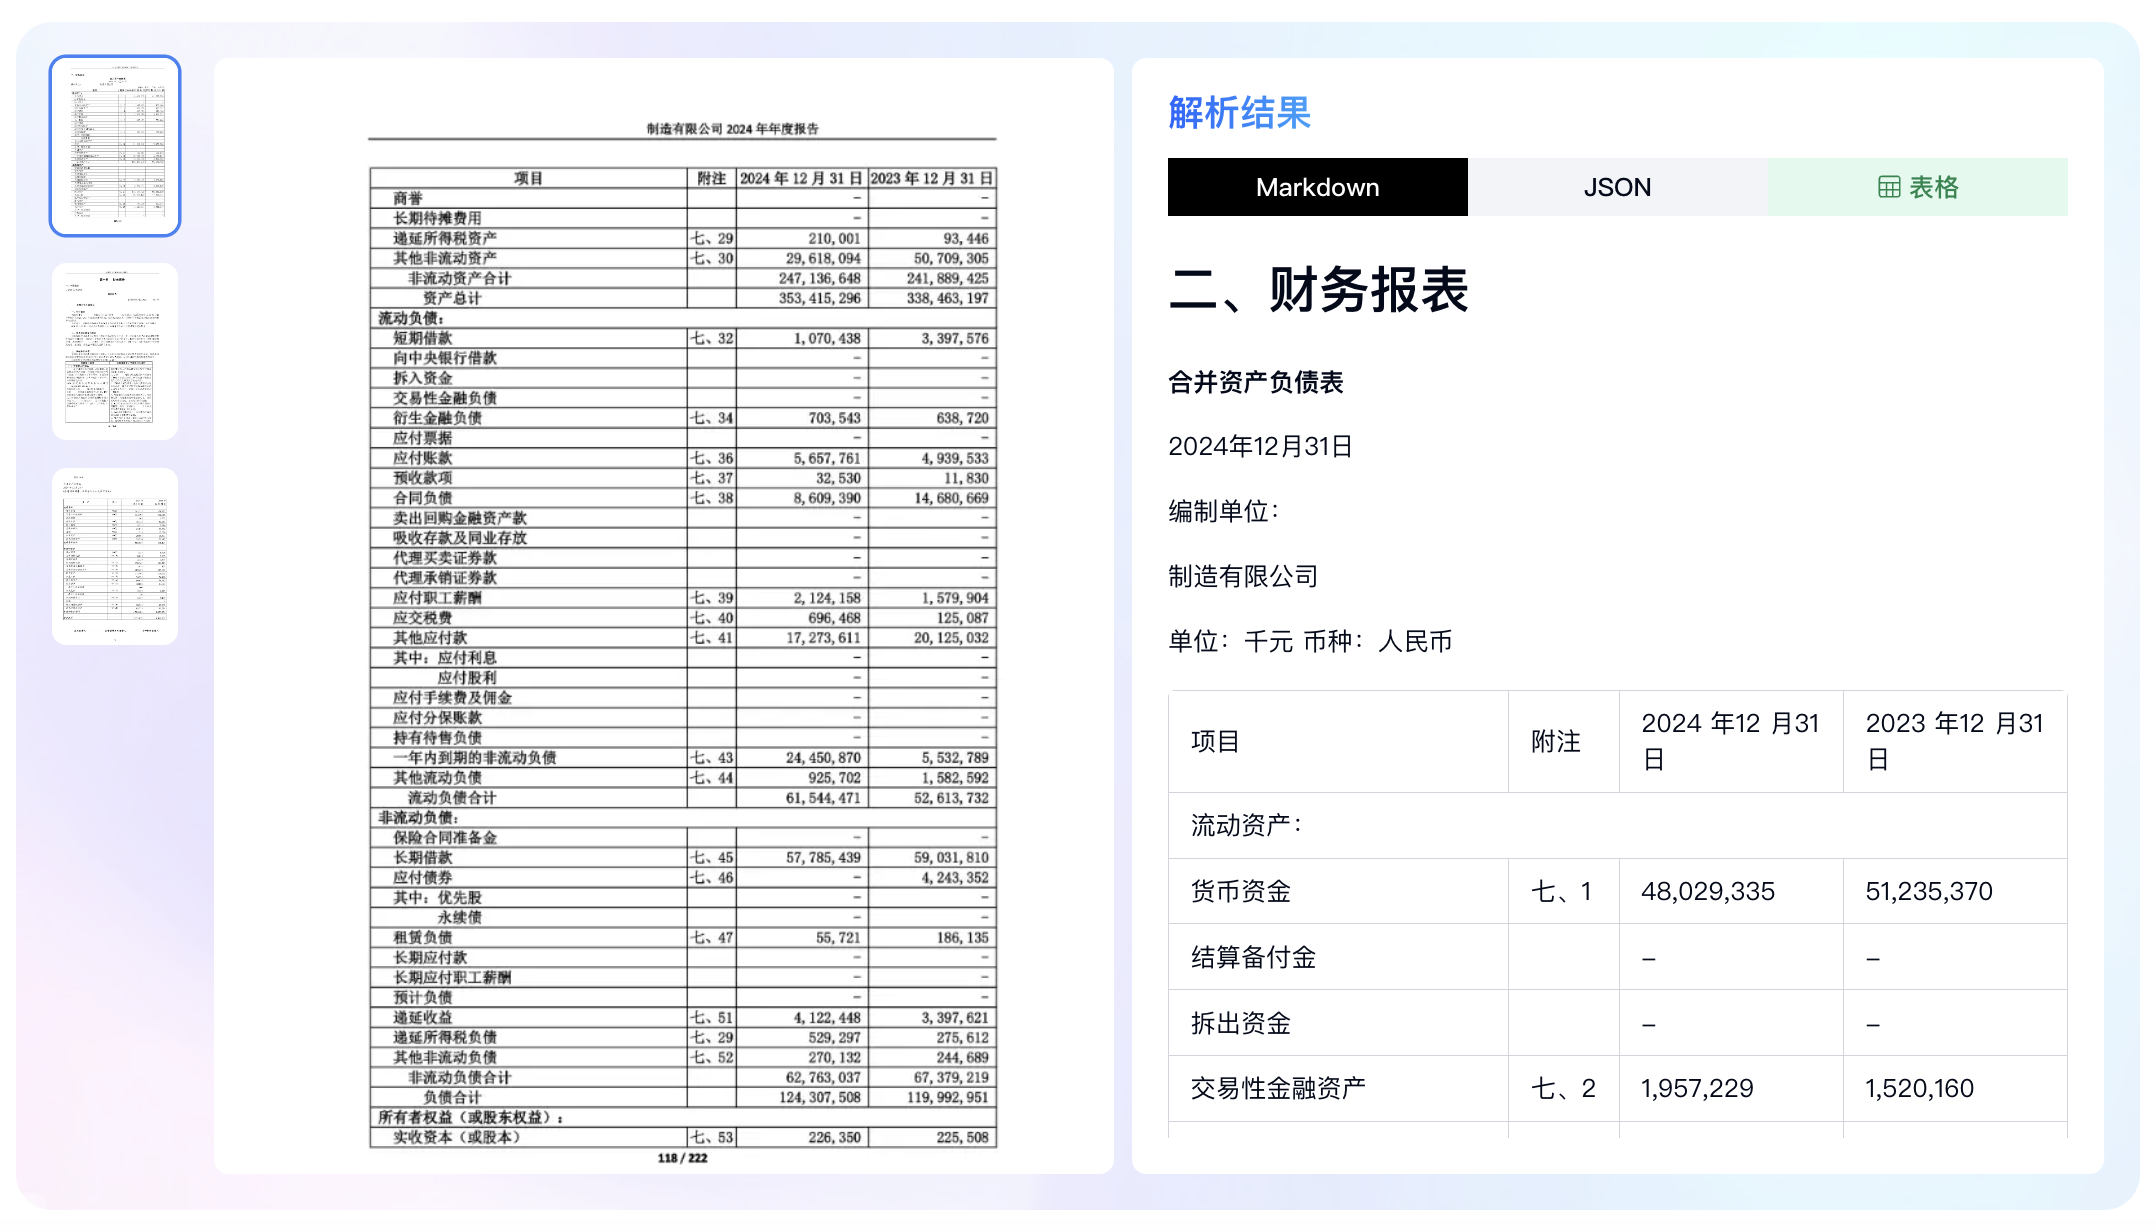Click the 流动资产 section row
Viewport: 2156px width, 1230px height.
tap(1246, 825)
